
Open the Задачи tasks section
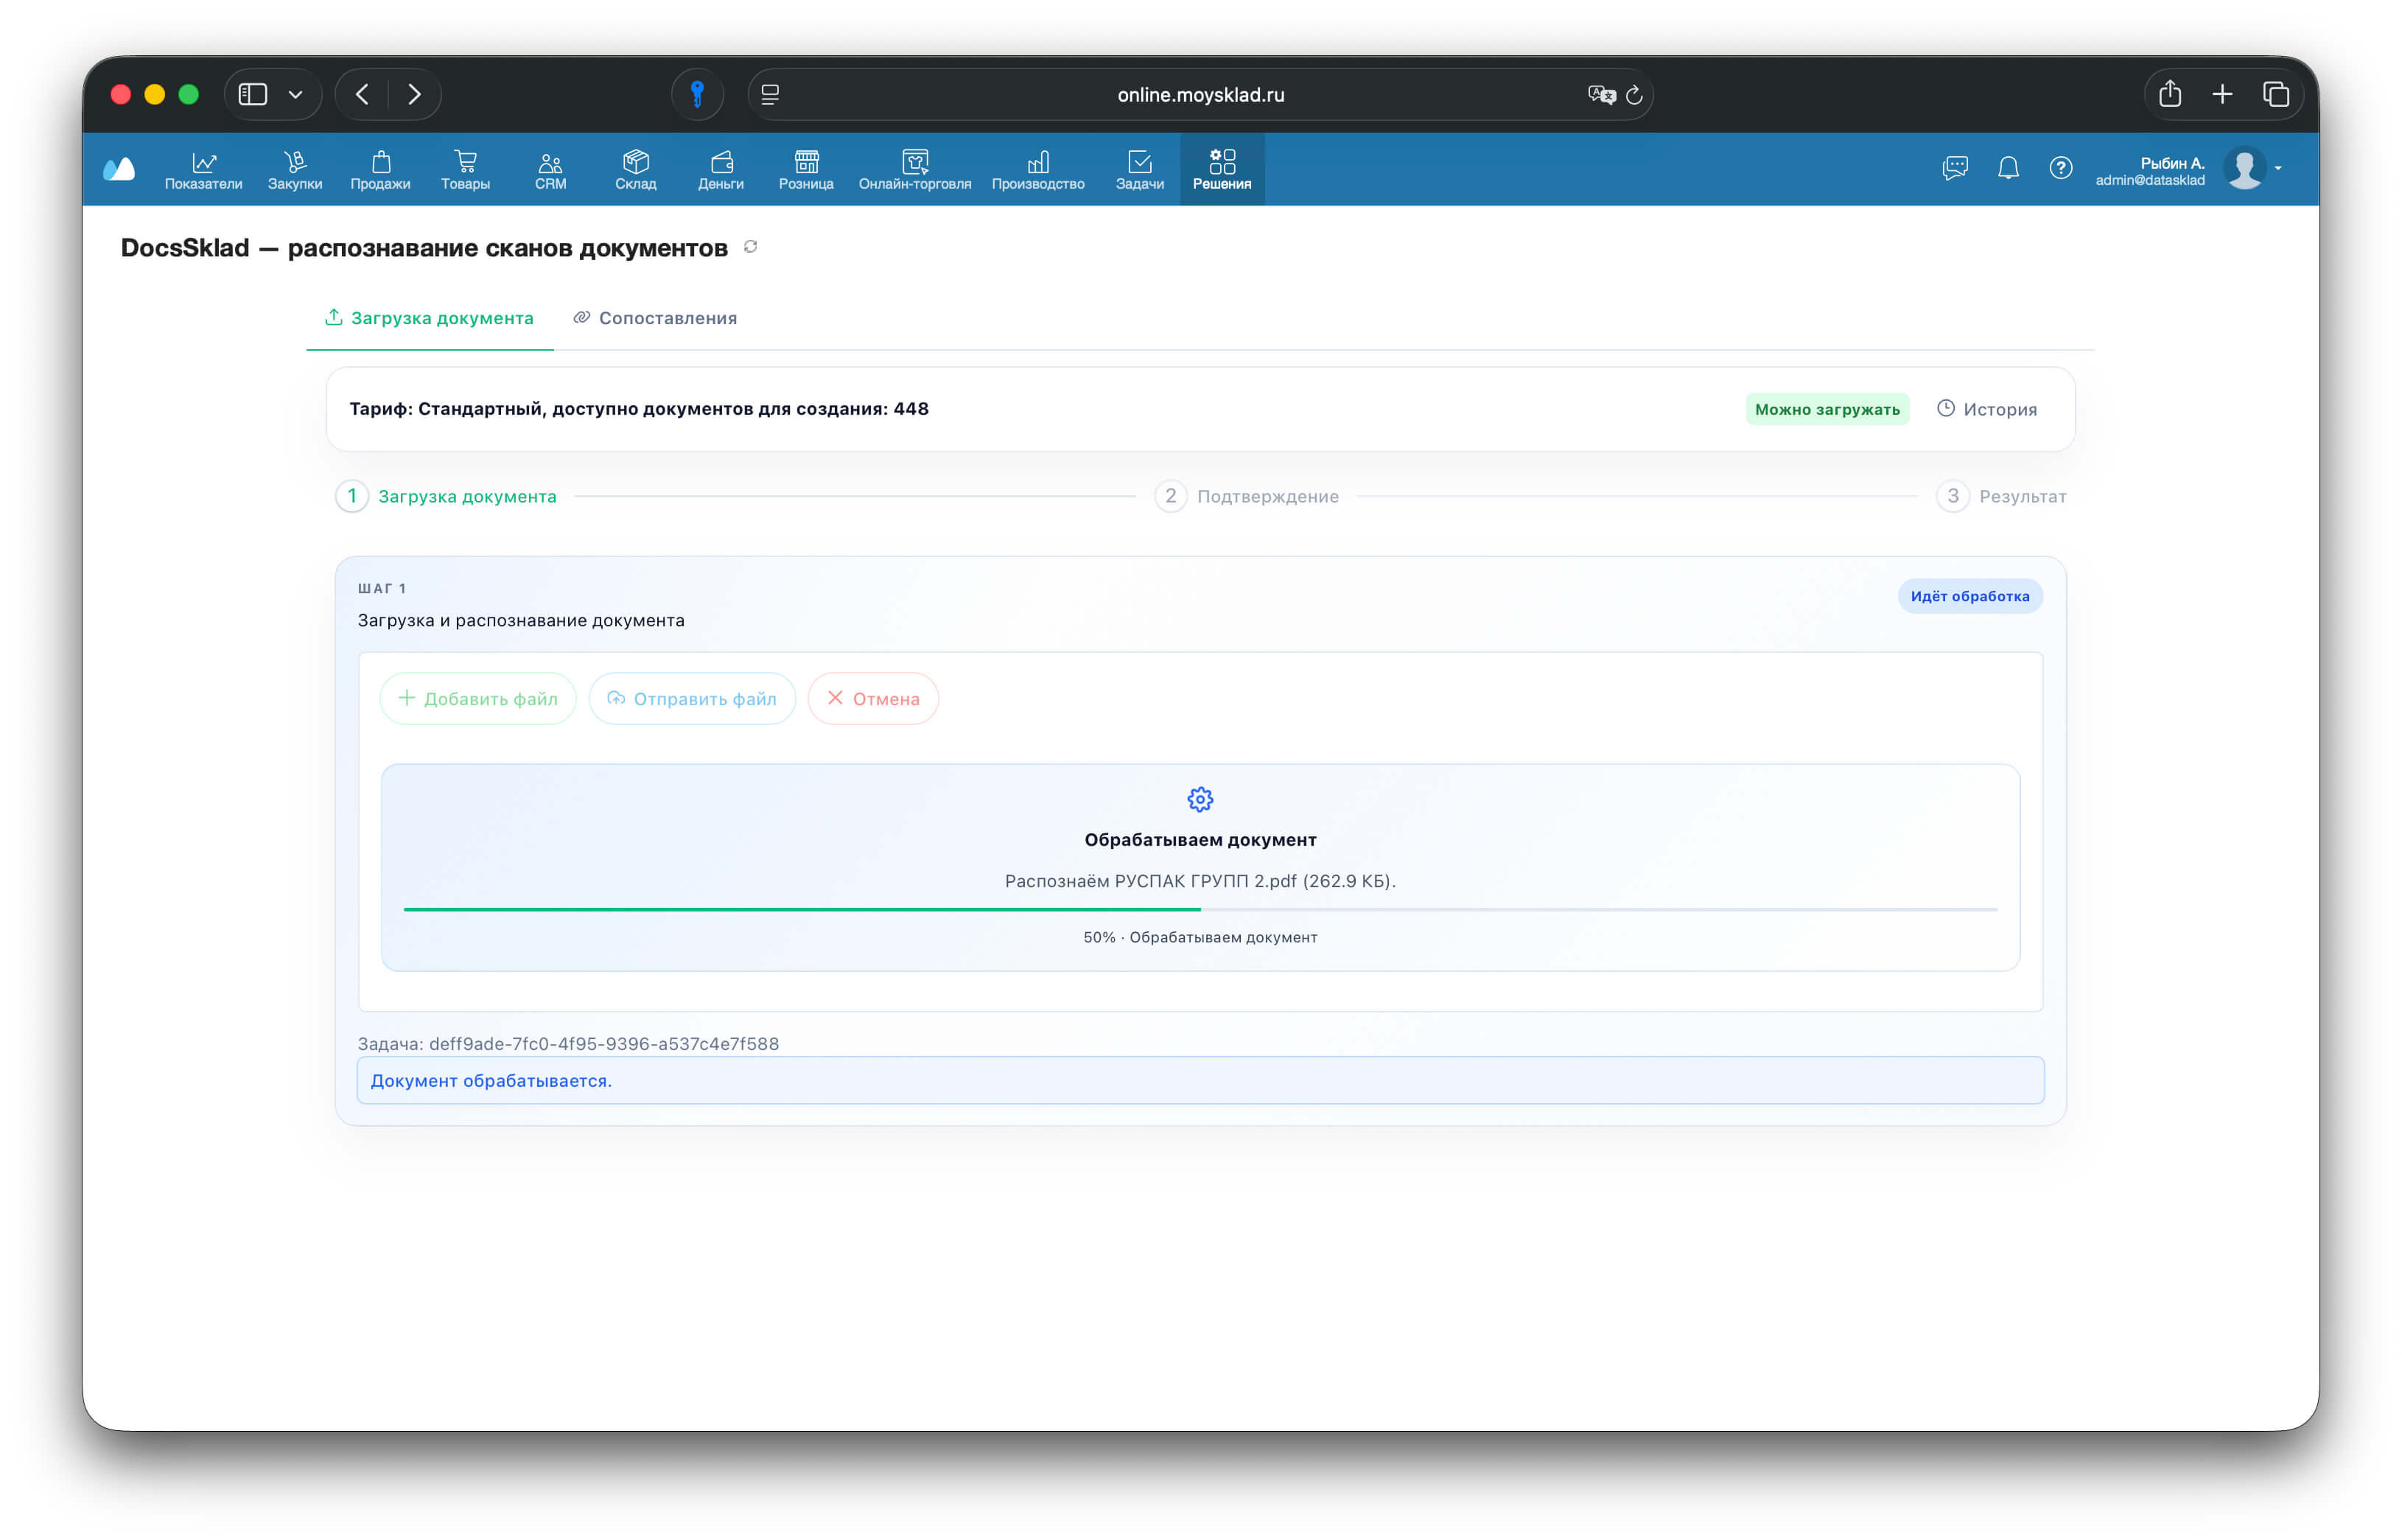[1140, 169]
